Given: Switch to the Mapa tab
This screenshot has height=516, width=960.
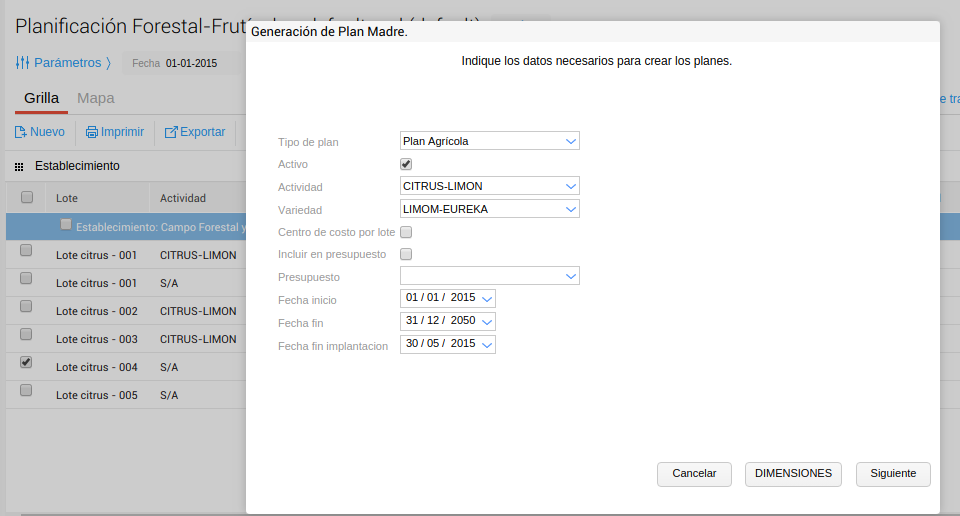Looking at the screenshot, I should (x=96, y=98).
